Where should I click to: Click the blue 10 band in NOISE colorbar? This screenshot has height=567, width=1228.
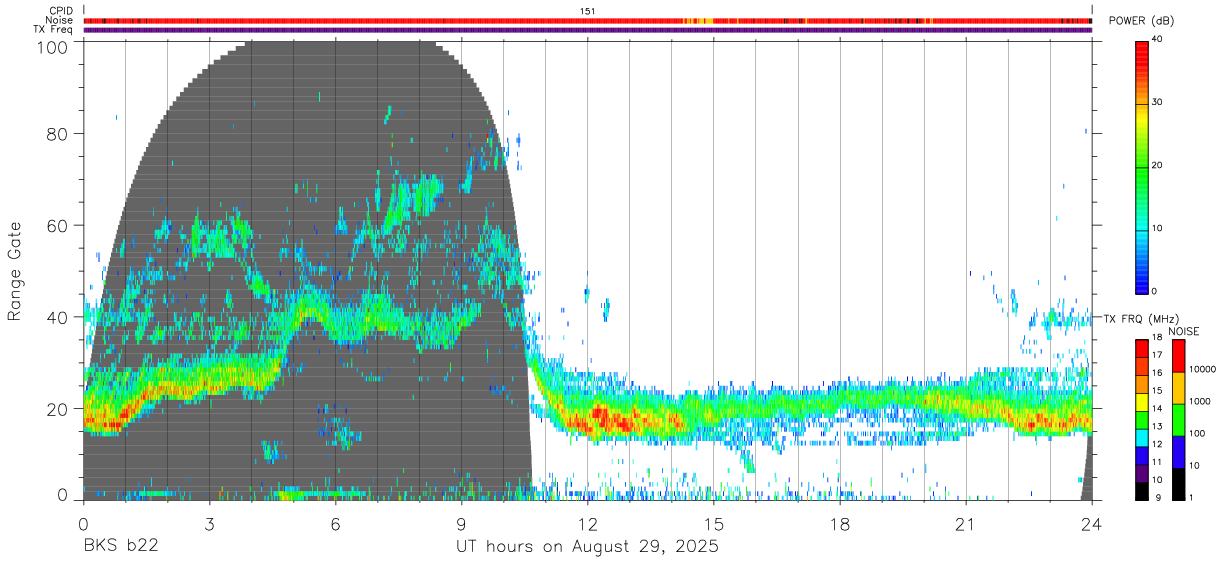coord(1178,452)
